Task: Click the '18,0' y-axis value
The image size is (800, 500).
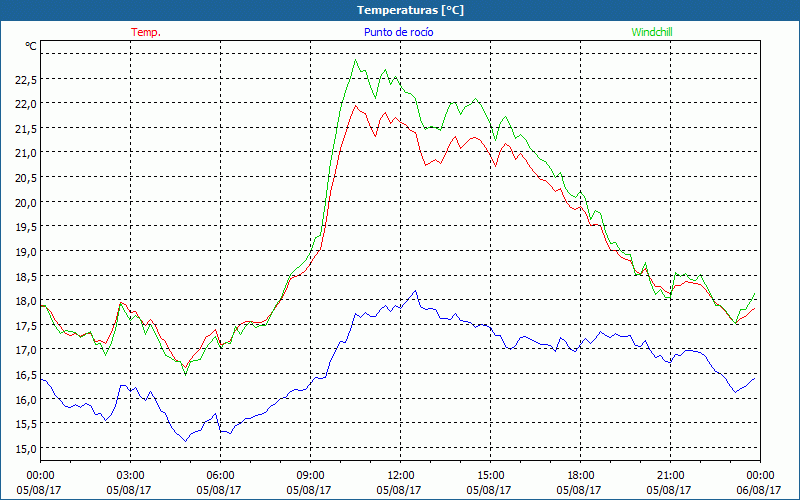Action: pyautogui.click(x=26, y=301)
